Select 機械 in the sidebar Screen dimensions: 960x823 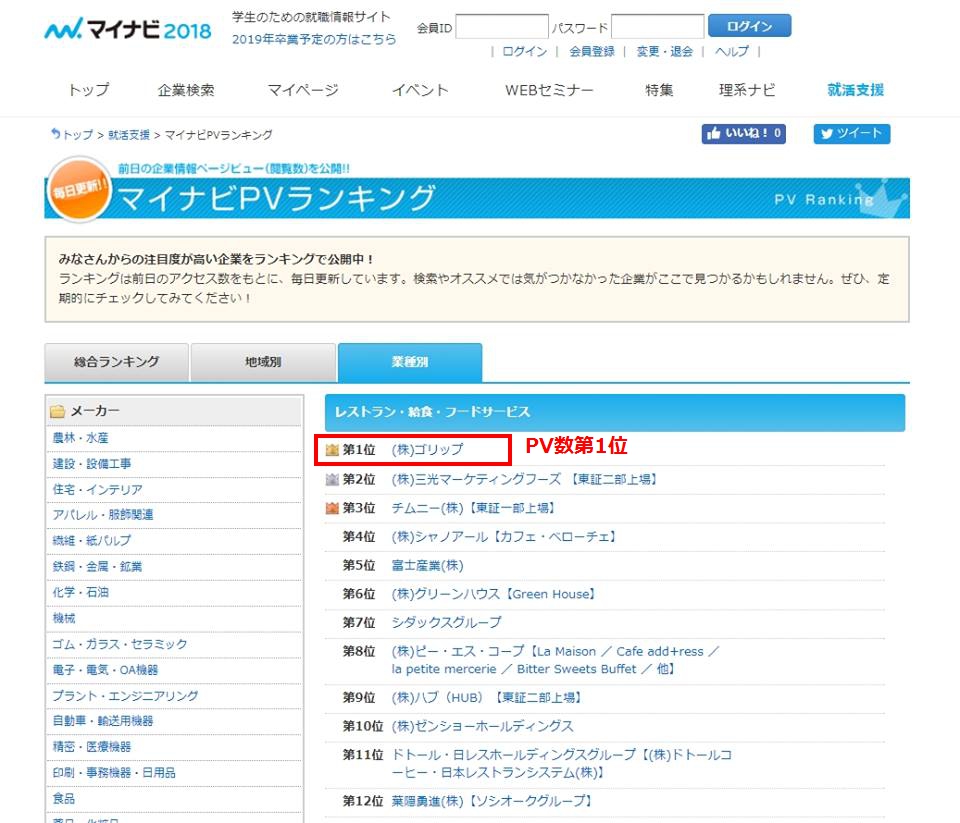point(64,618)
